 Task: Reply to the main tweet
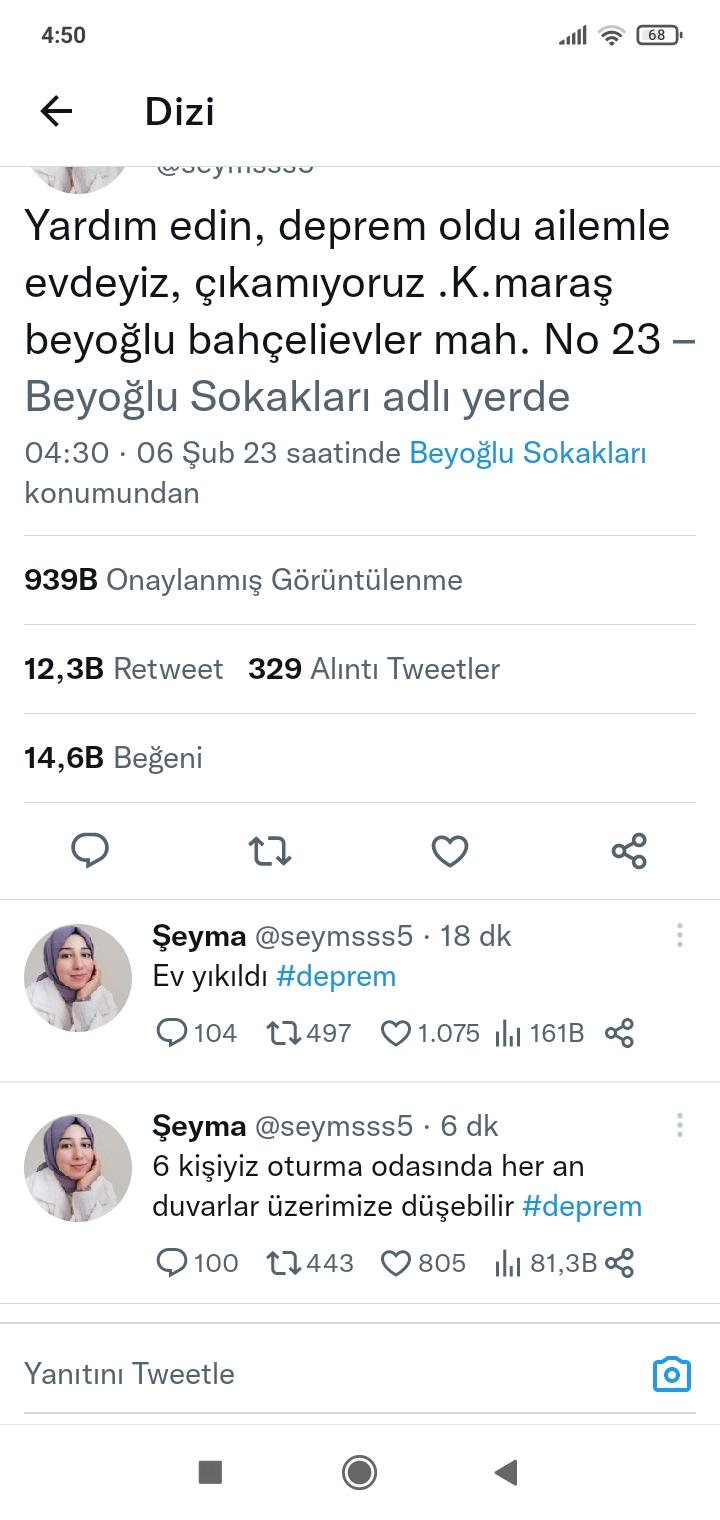click(x=90, y=851)
